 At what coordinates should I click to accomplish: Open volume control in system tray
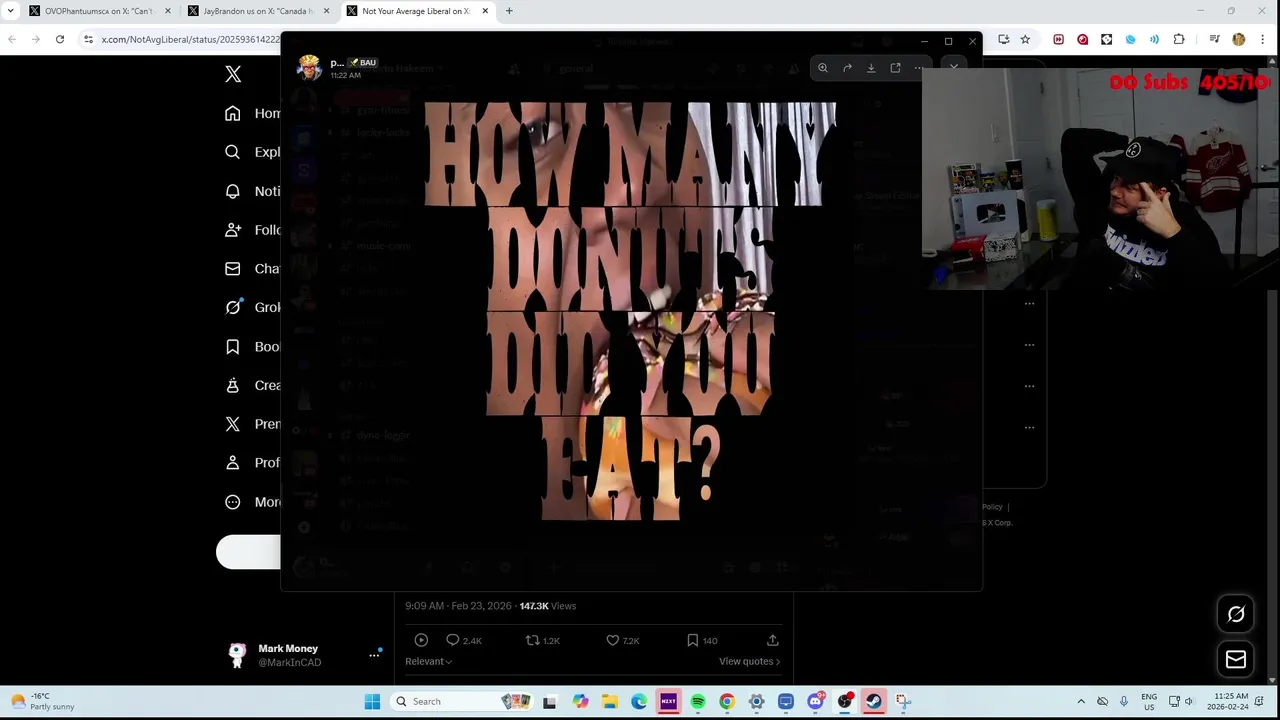[1188, 701]
